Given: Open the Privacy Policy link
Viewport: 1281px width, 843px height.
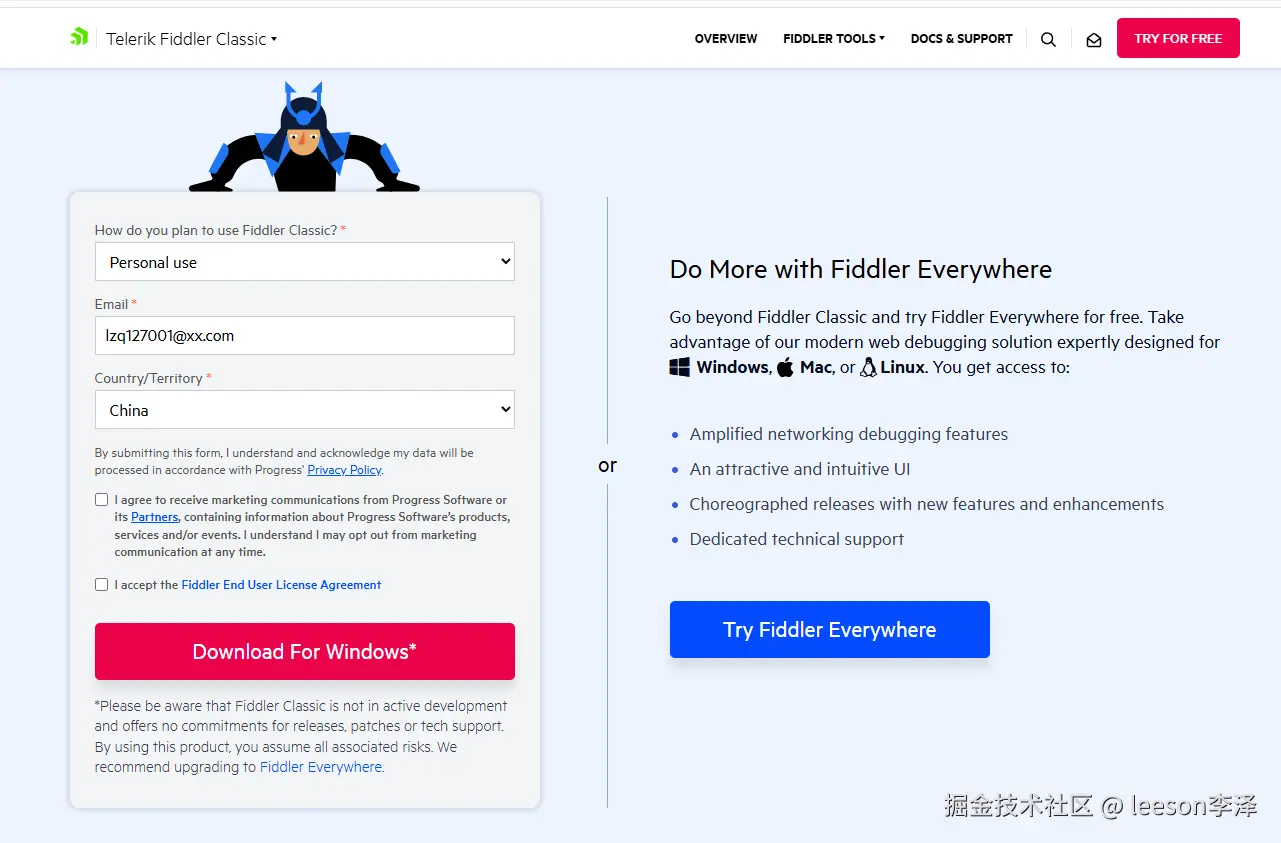Looking at the screenshot, I should tap(344, 470).
